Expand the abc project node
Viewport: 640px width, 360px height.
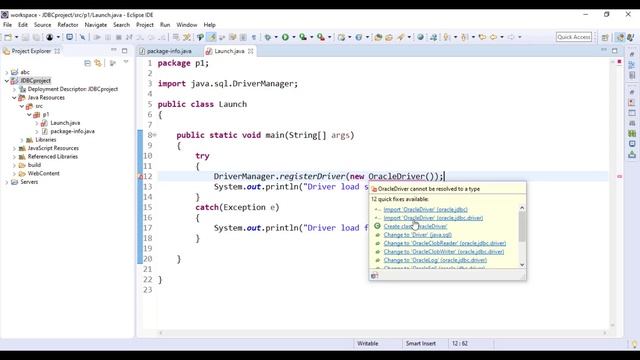coord(7,72)
